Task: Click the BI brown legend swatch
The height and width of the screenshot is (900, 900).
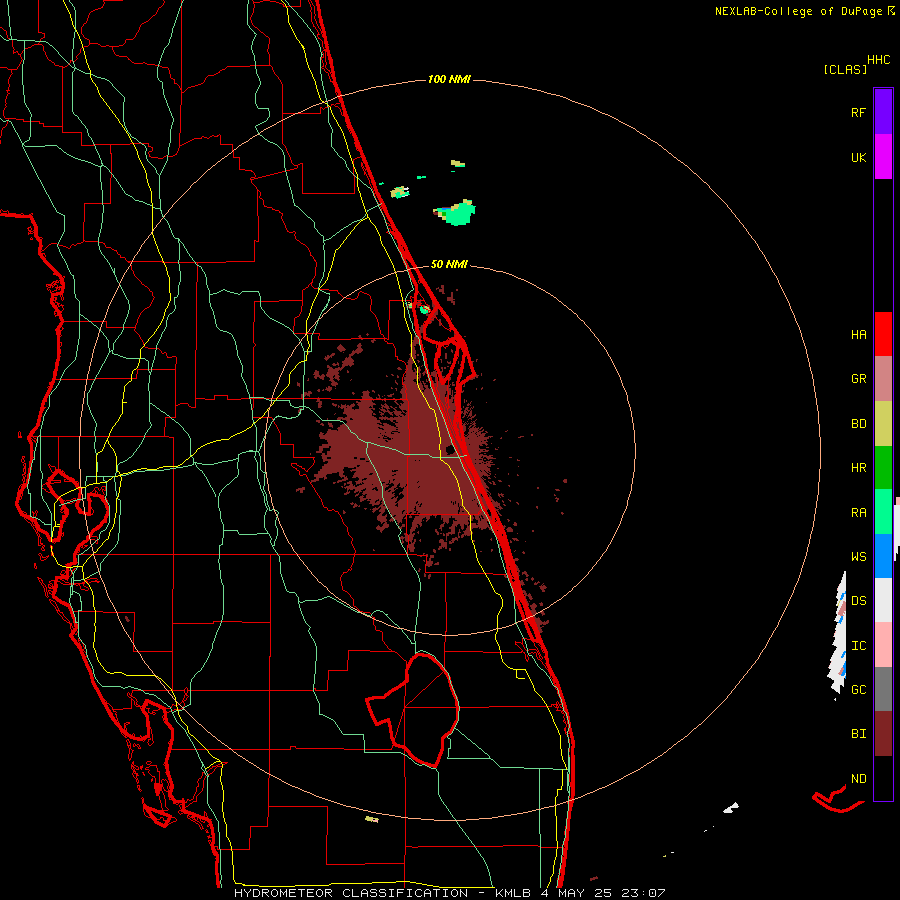Action: point(883,734)
